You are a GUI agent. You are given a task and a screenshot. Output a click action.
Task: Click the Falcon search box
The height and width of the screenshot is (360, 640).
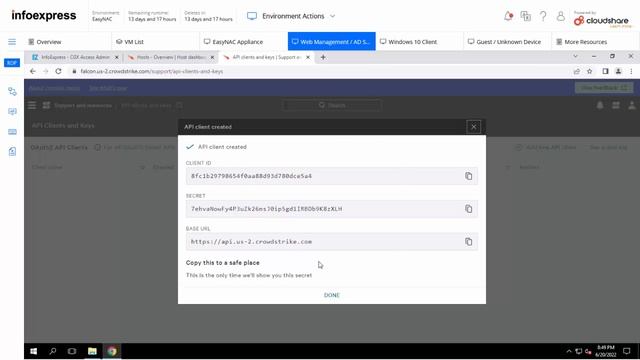[332, 105]
